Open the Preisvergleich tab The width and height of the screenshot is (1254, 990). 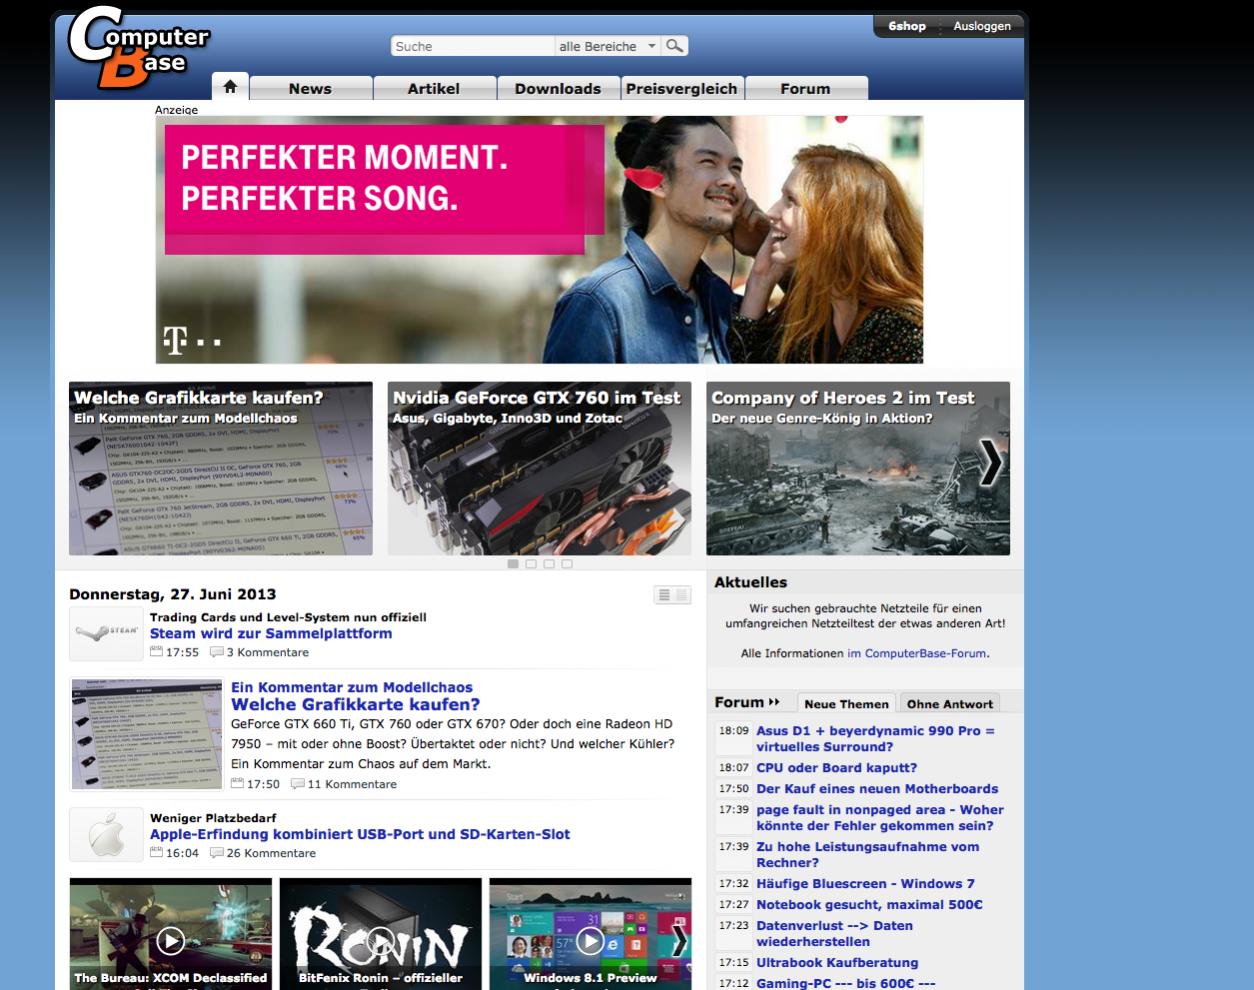pos(682,88)
